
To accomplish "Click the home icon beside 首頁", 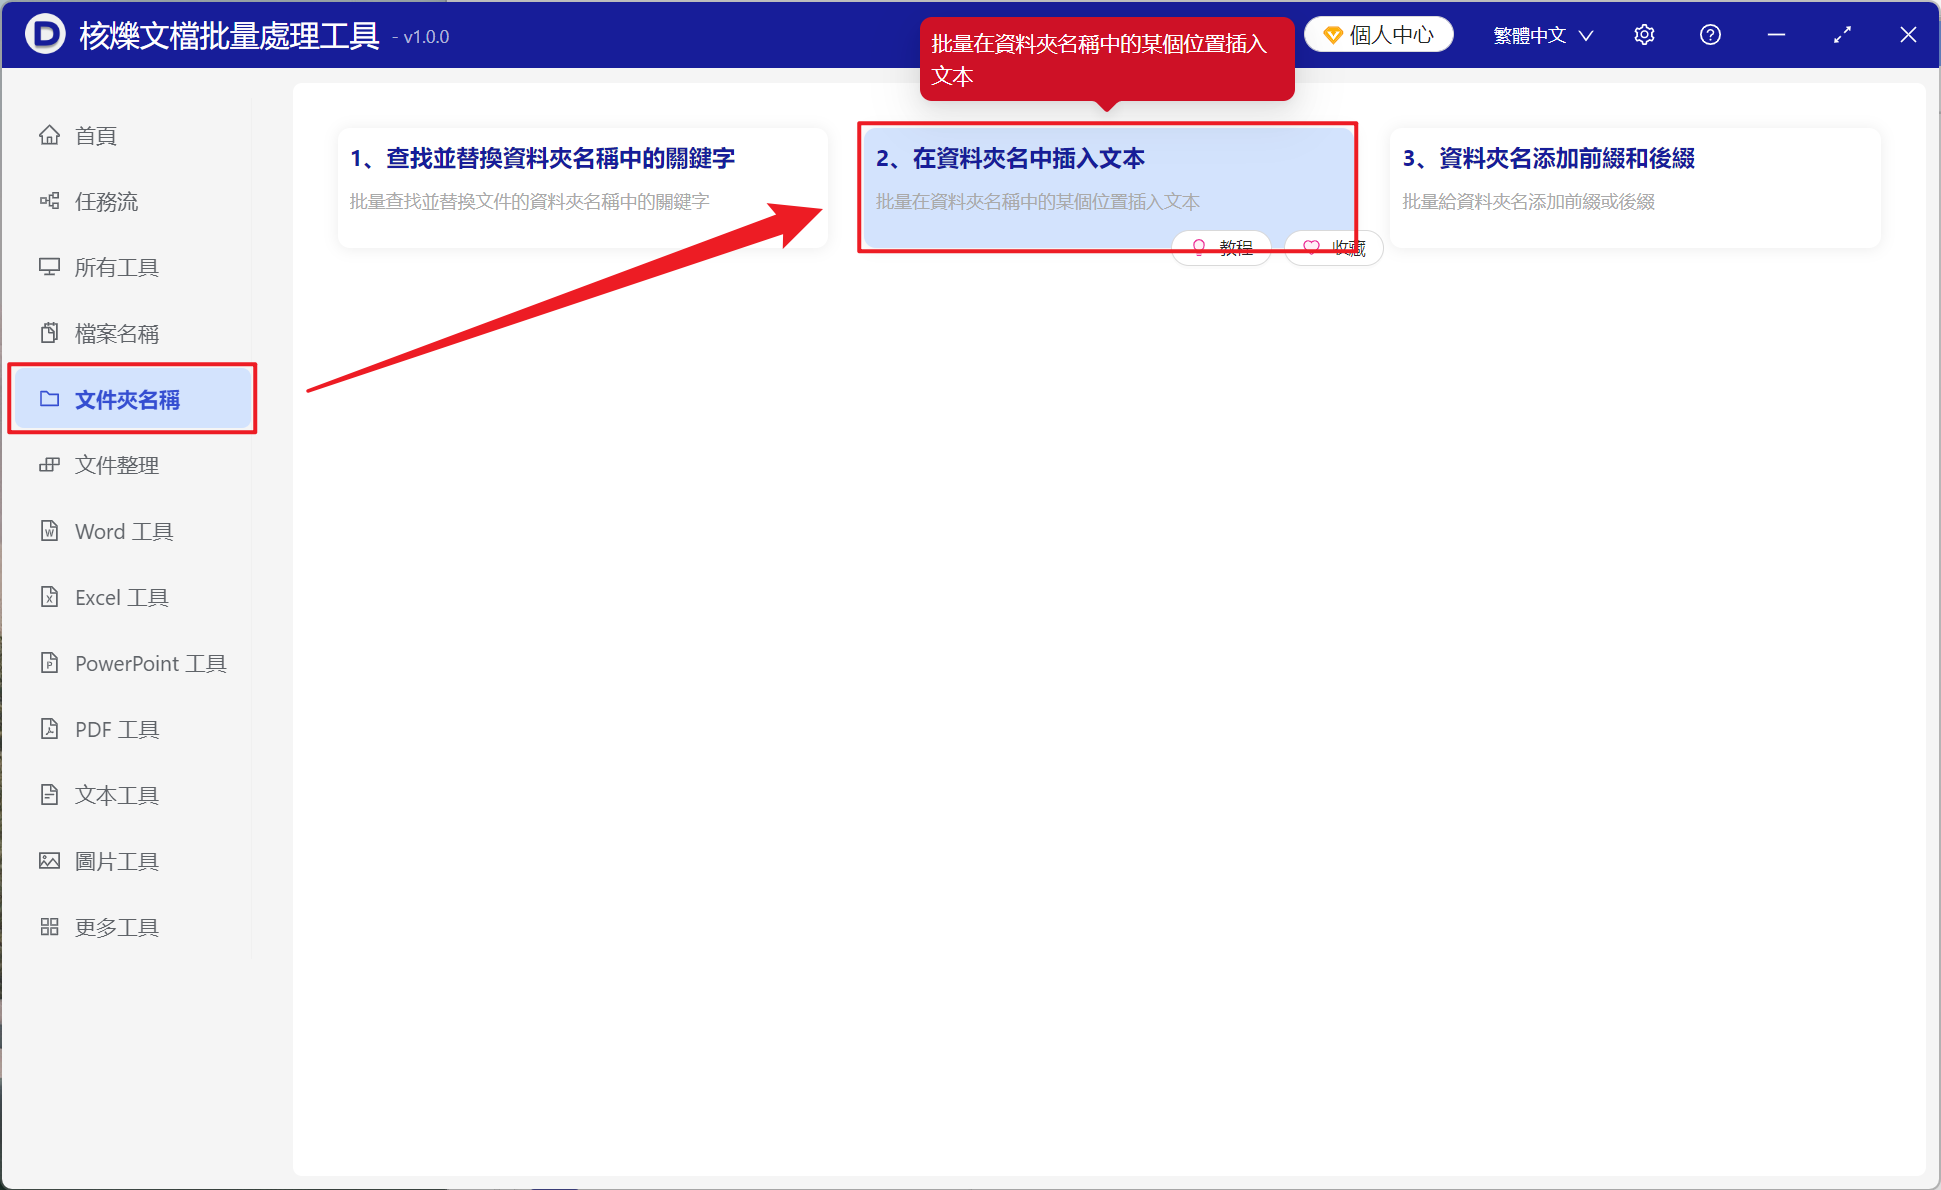I will (49, 135).
